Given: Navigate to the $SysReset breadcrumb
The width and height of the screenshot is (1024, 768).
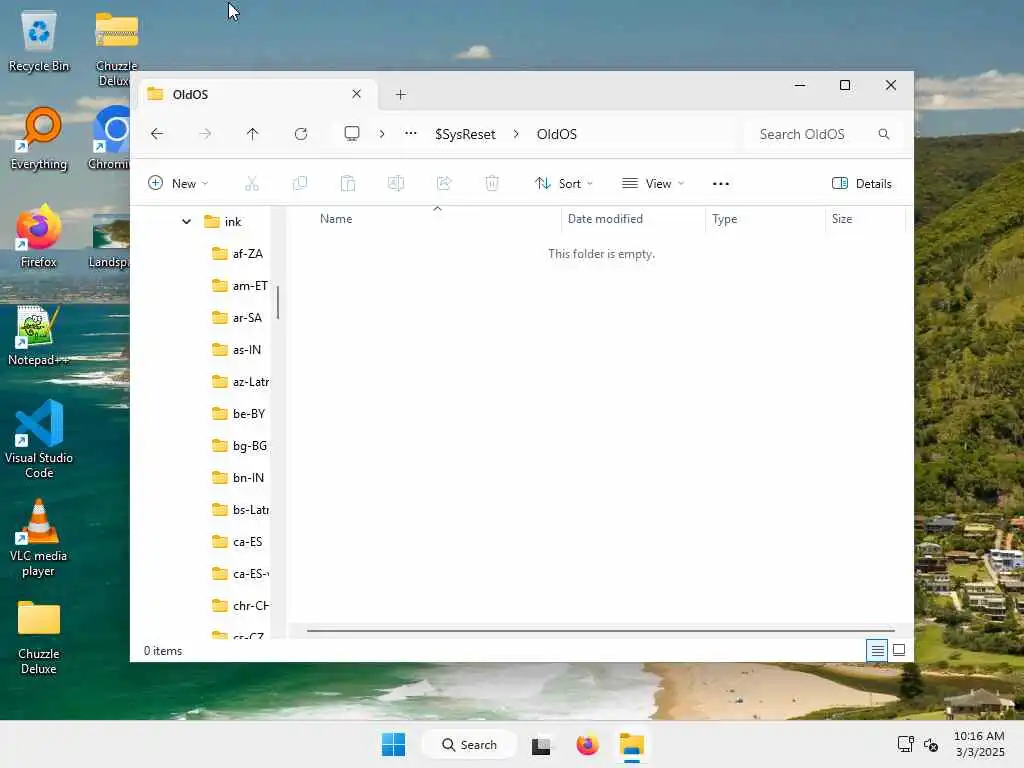Looking at the screenshot, I should tap(465, 134).
